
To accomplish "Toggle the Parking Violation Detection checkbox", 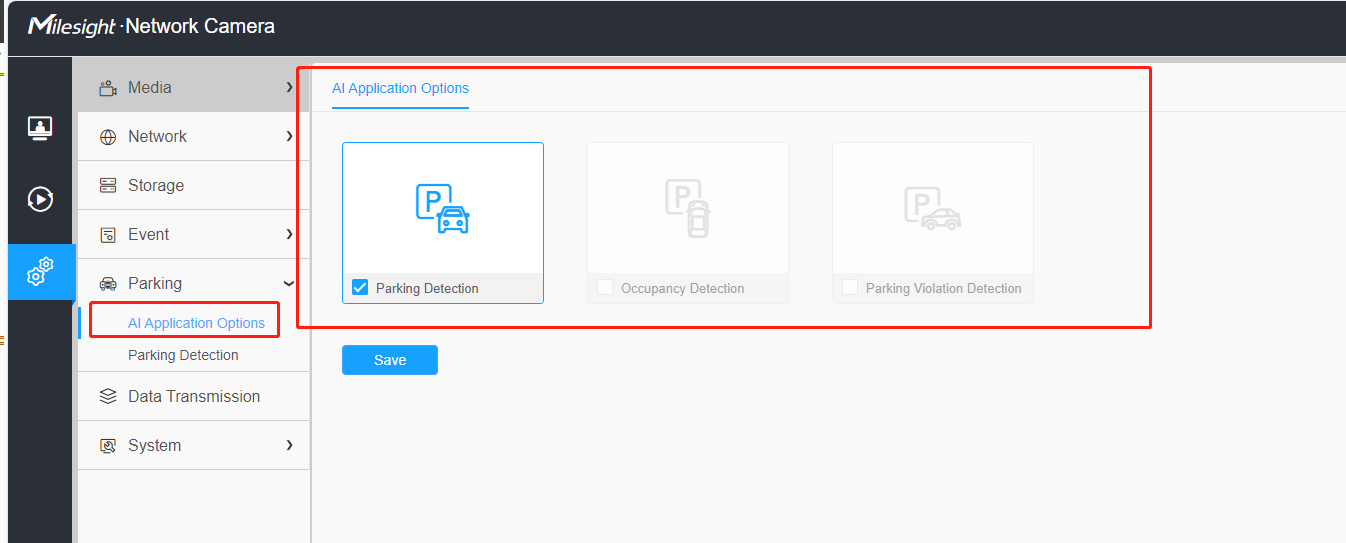I will point(850,288).
